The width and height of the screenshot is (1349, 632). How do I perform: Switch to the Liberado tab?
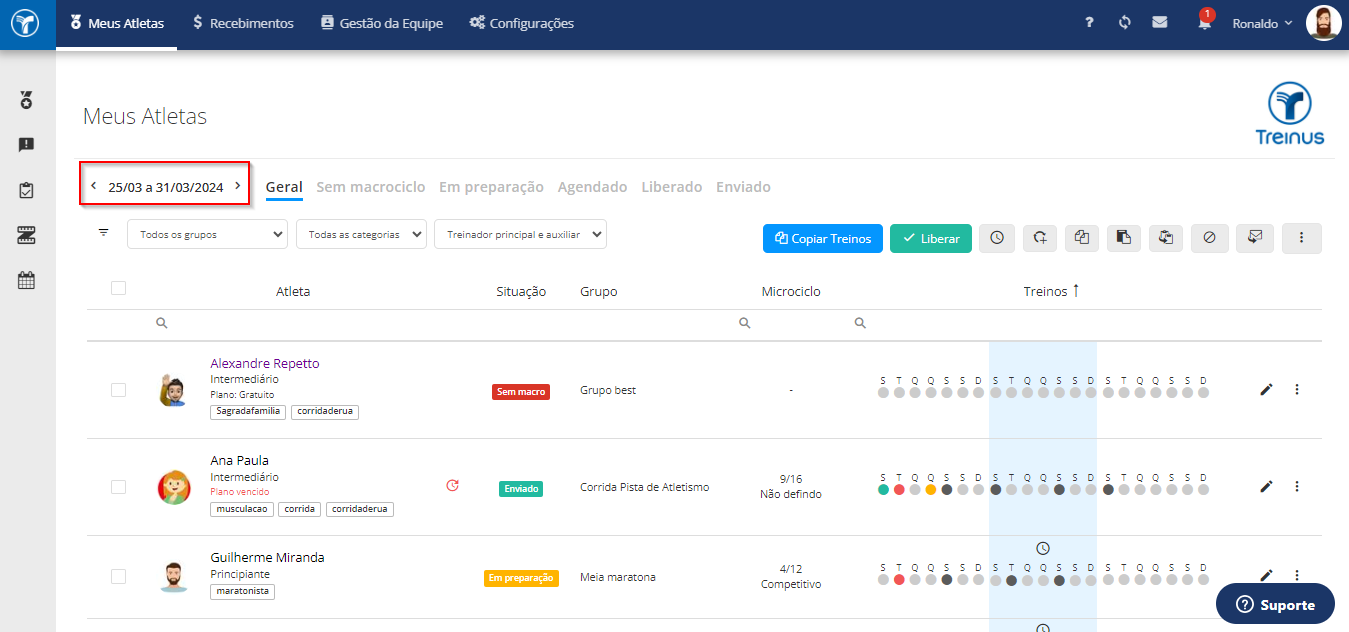point(671,187)
